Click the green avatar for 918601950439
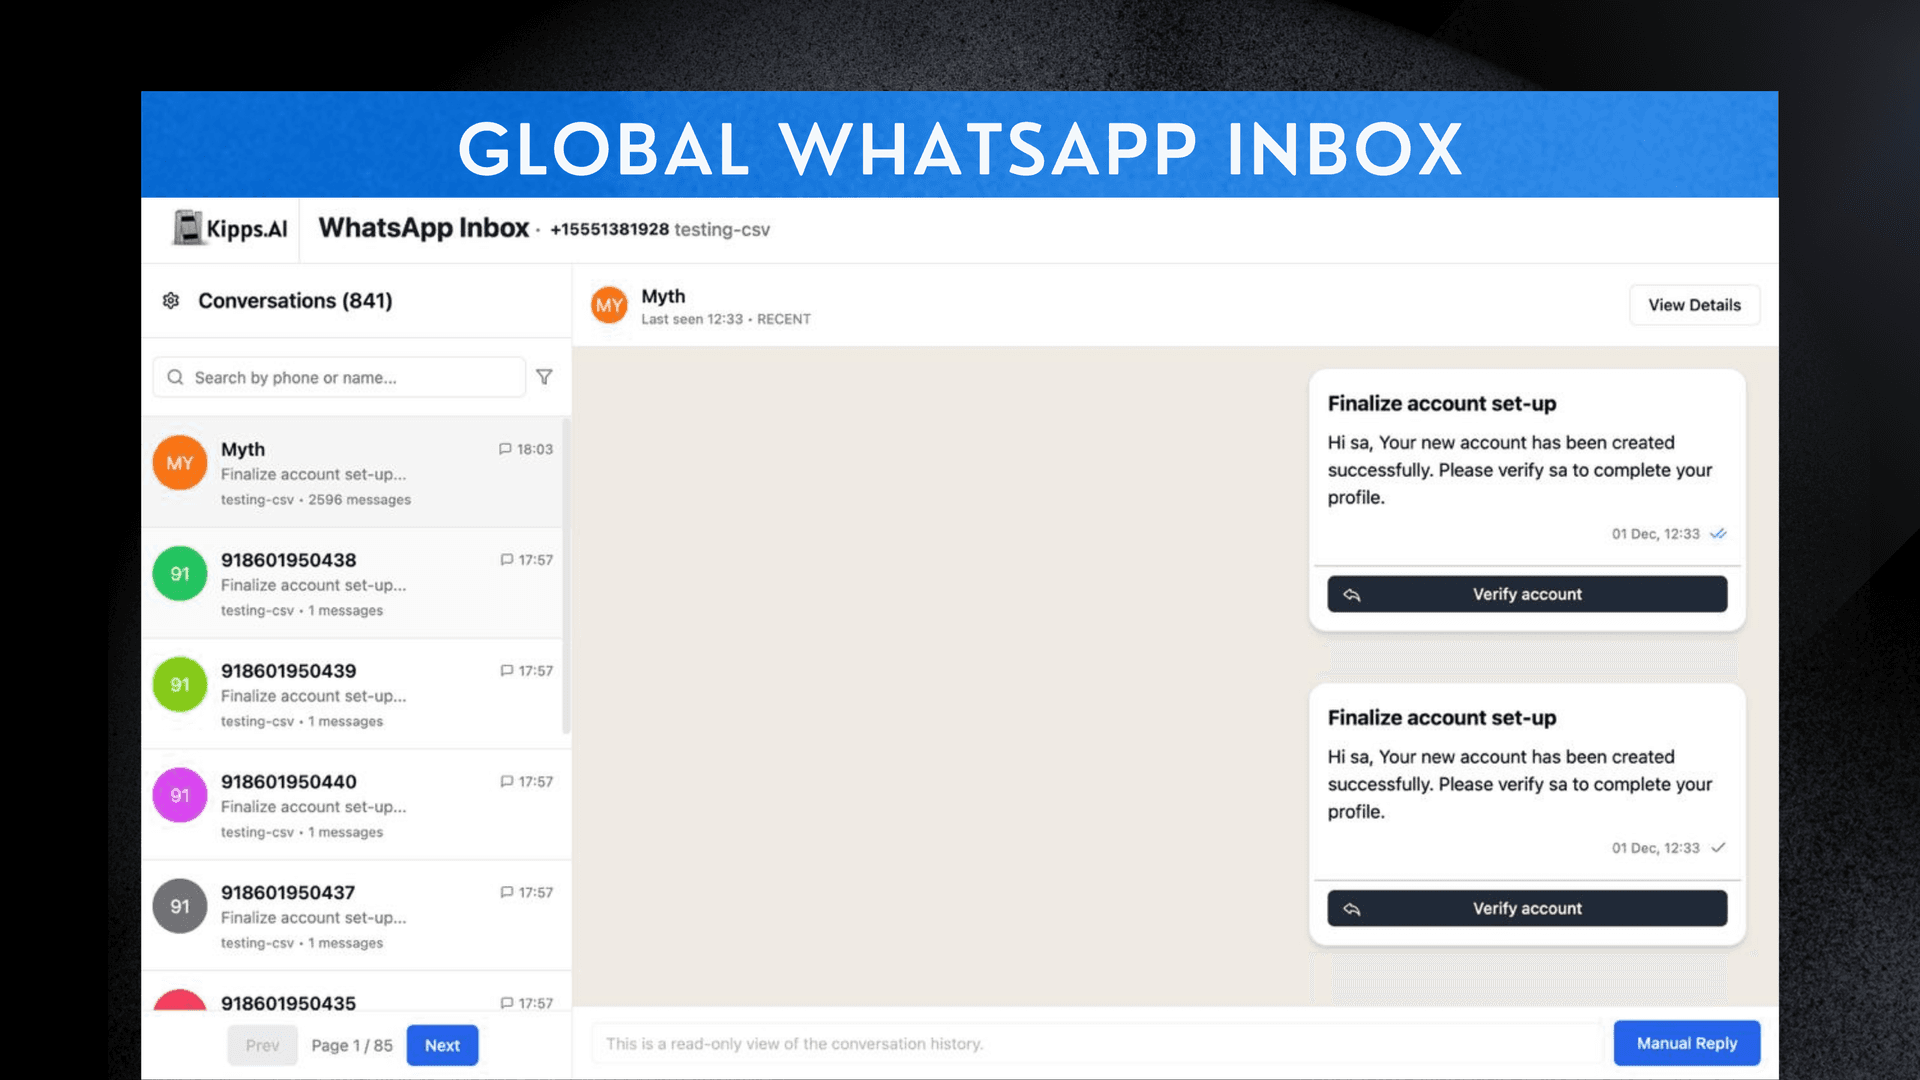 pos(179,684)
